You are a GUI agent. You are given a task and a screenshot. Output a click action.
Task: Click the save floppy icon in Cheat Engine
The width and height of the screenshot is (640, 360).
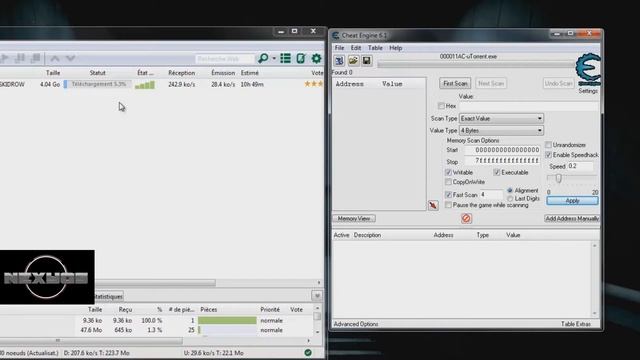[367, 61]
